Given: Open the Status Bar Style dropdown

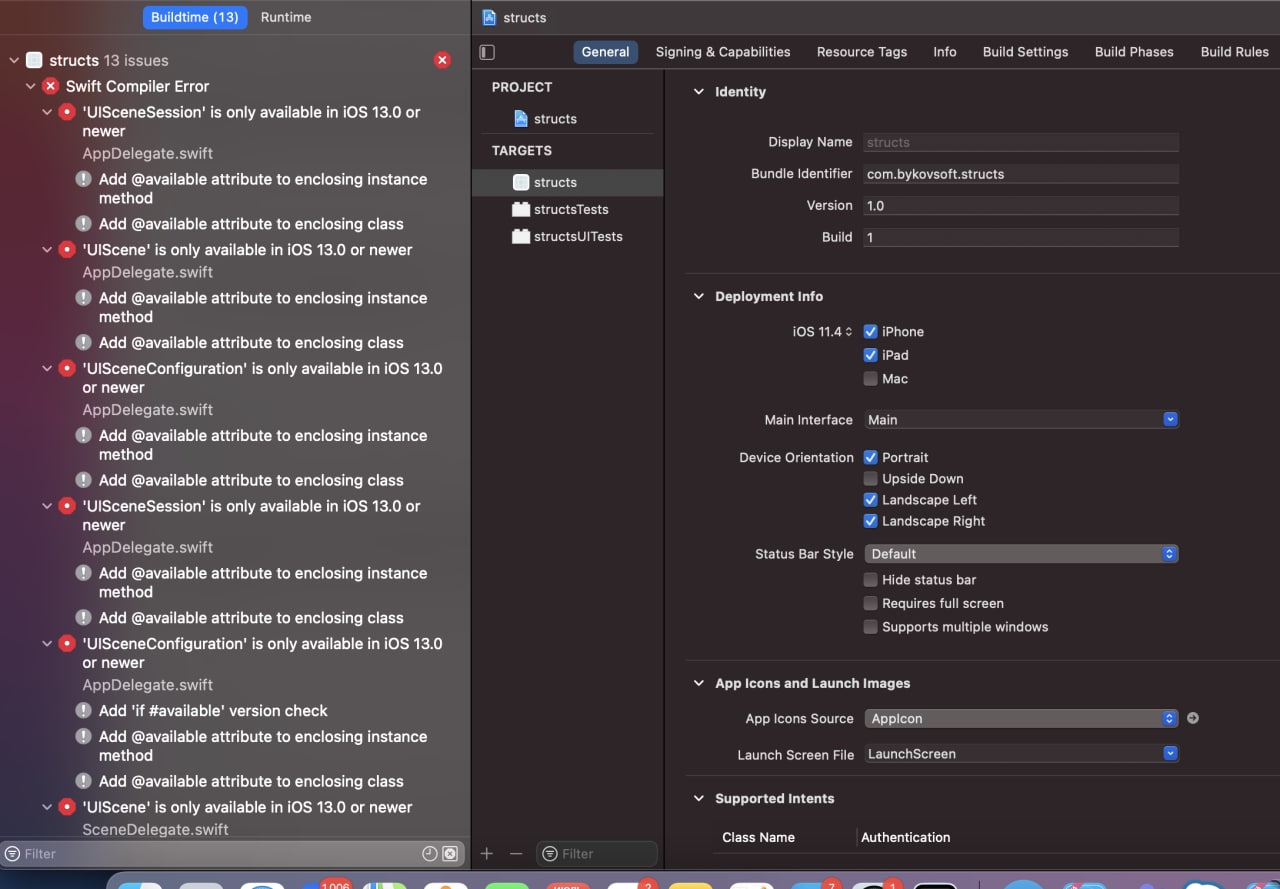Looking at the screenshot, I should tap(1021, 553).
